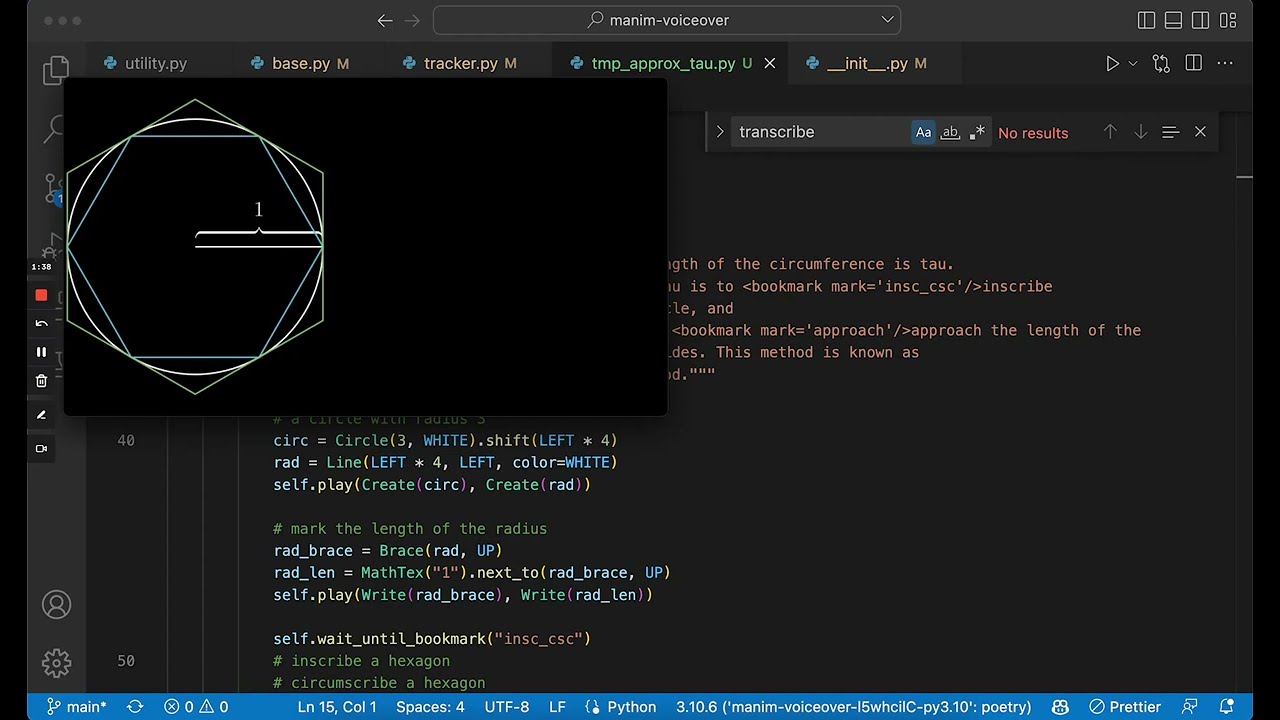Select Python interpreter 3.10.6 poetry

(853, 706)
